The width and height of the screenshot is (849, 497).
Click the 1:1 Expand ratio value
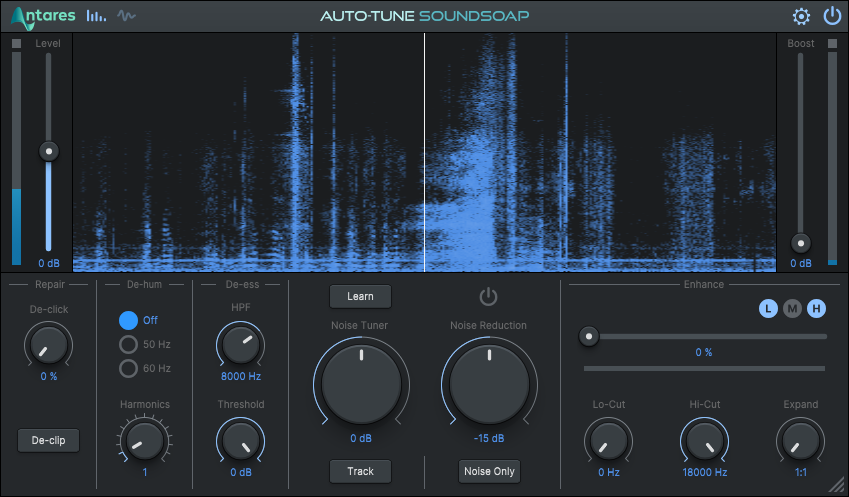[800, 473]
